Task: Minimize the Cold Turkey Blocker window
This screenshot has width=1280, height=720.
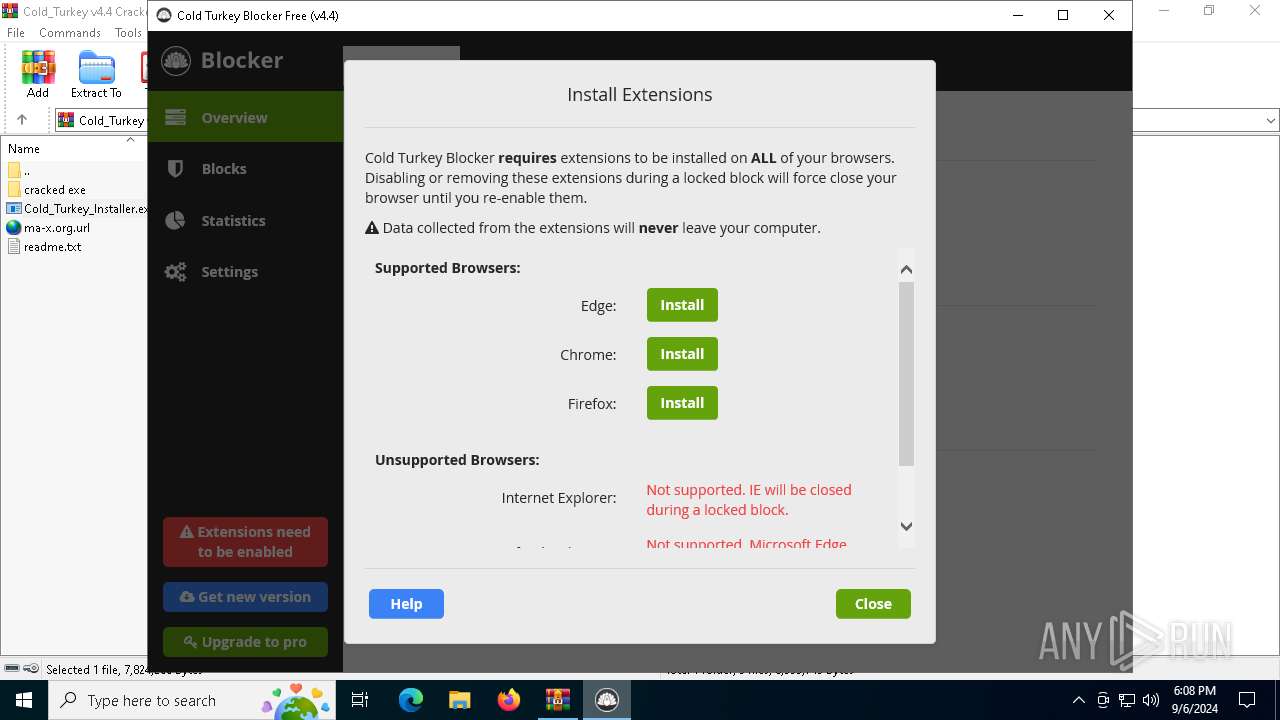Action: tap(1017, 15)
